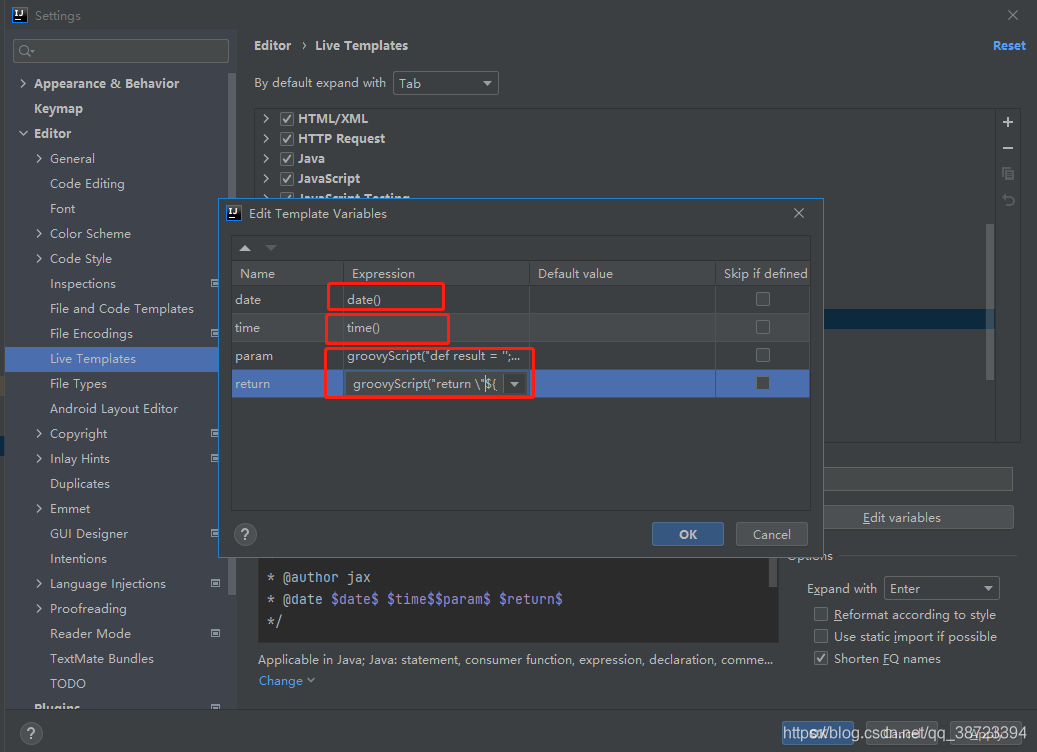The height and width of the screenshot is (752, 1037).
Task: Click project-level marker beside File Encodings
Action: pos(215,333)
